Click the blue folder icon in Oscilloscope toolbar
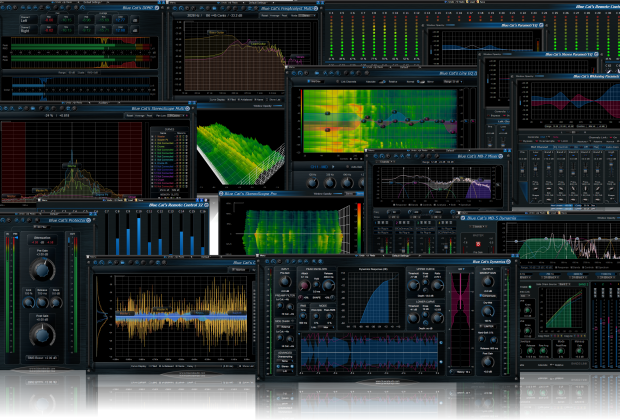620x420 pixels. pos(122,263)
